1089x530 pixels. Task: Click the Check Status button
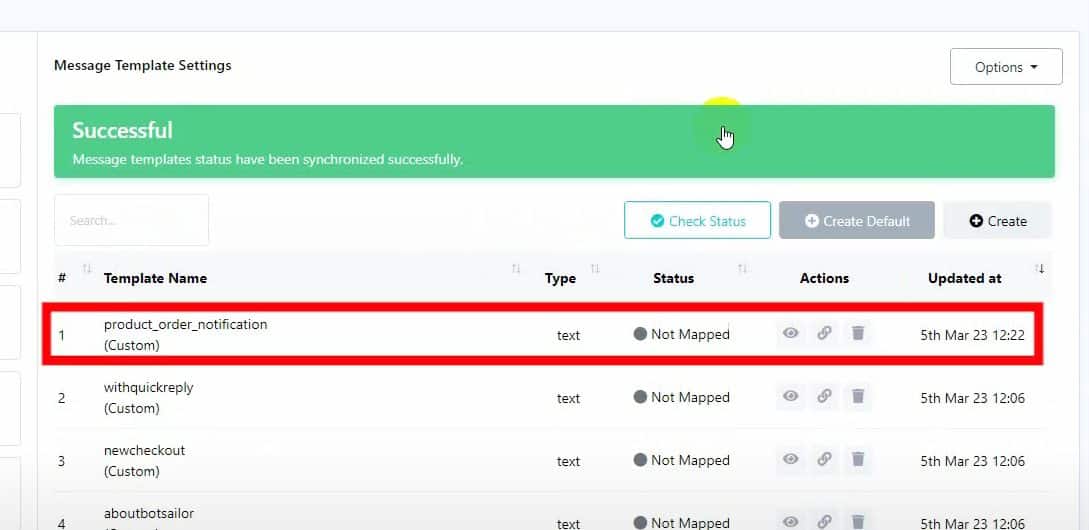click(x=697, y=221)
